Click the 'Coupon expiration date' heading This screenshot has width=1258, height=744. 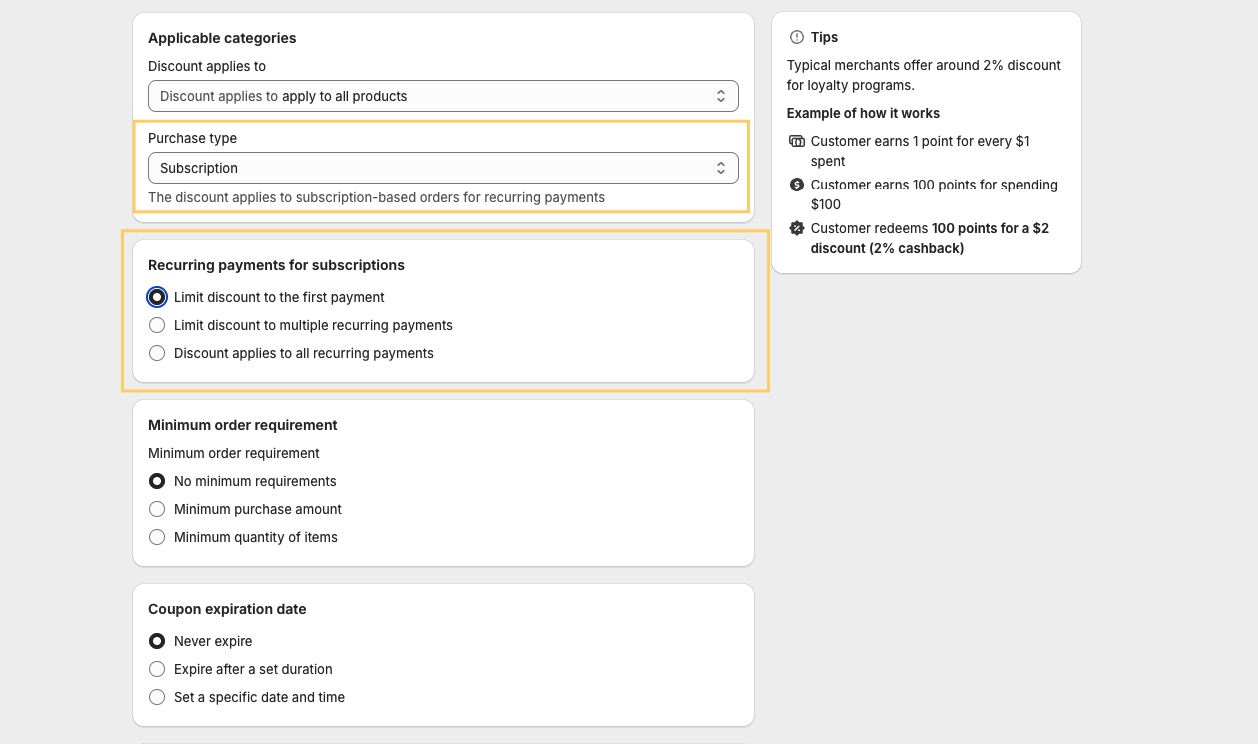tap(227, 609)
